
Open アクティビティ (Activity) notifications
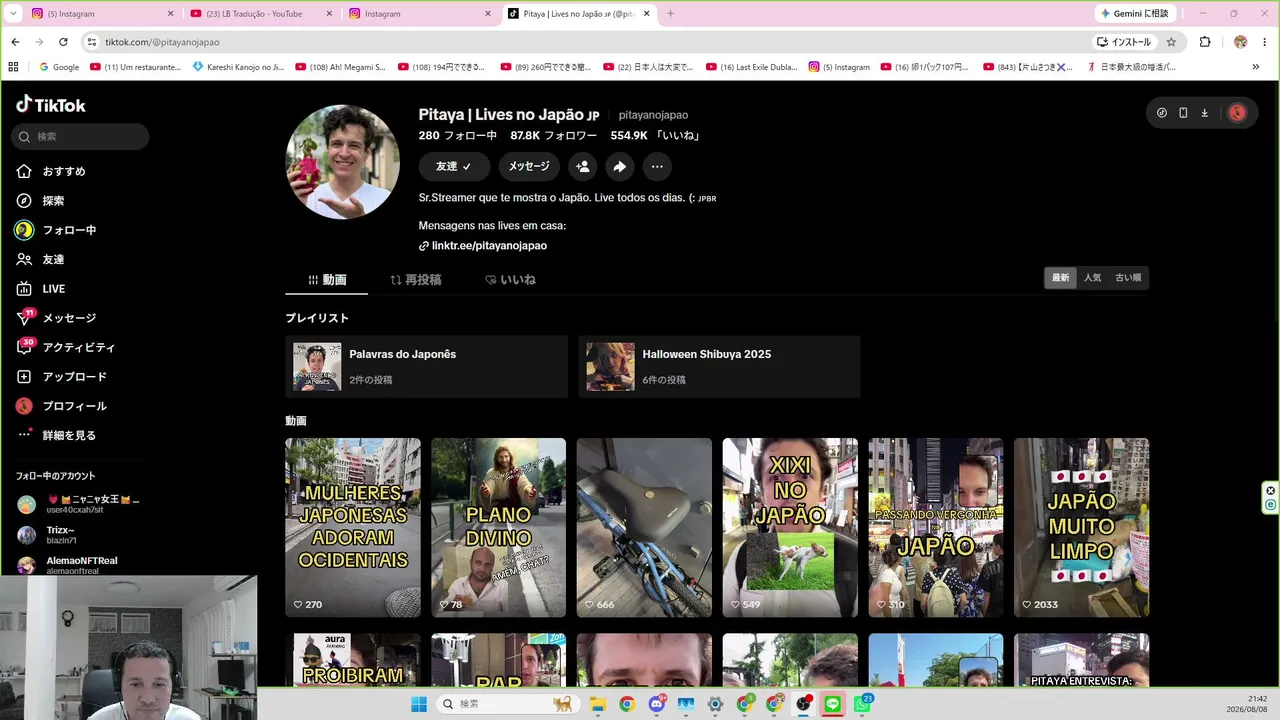[65, 347]
